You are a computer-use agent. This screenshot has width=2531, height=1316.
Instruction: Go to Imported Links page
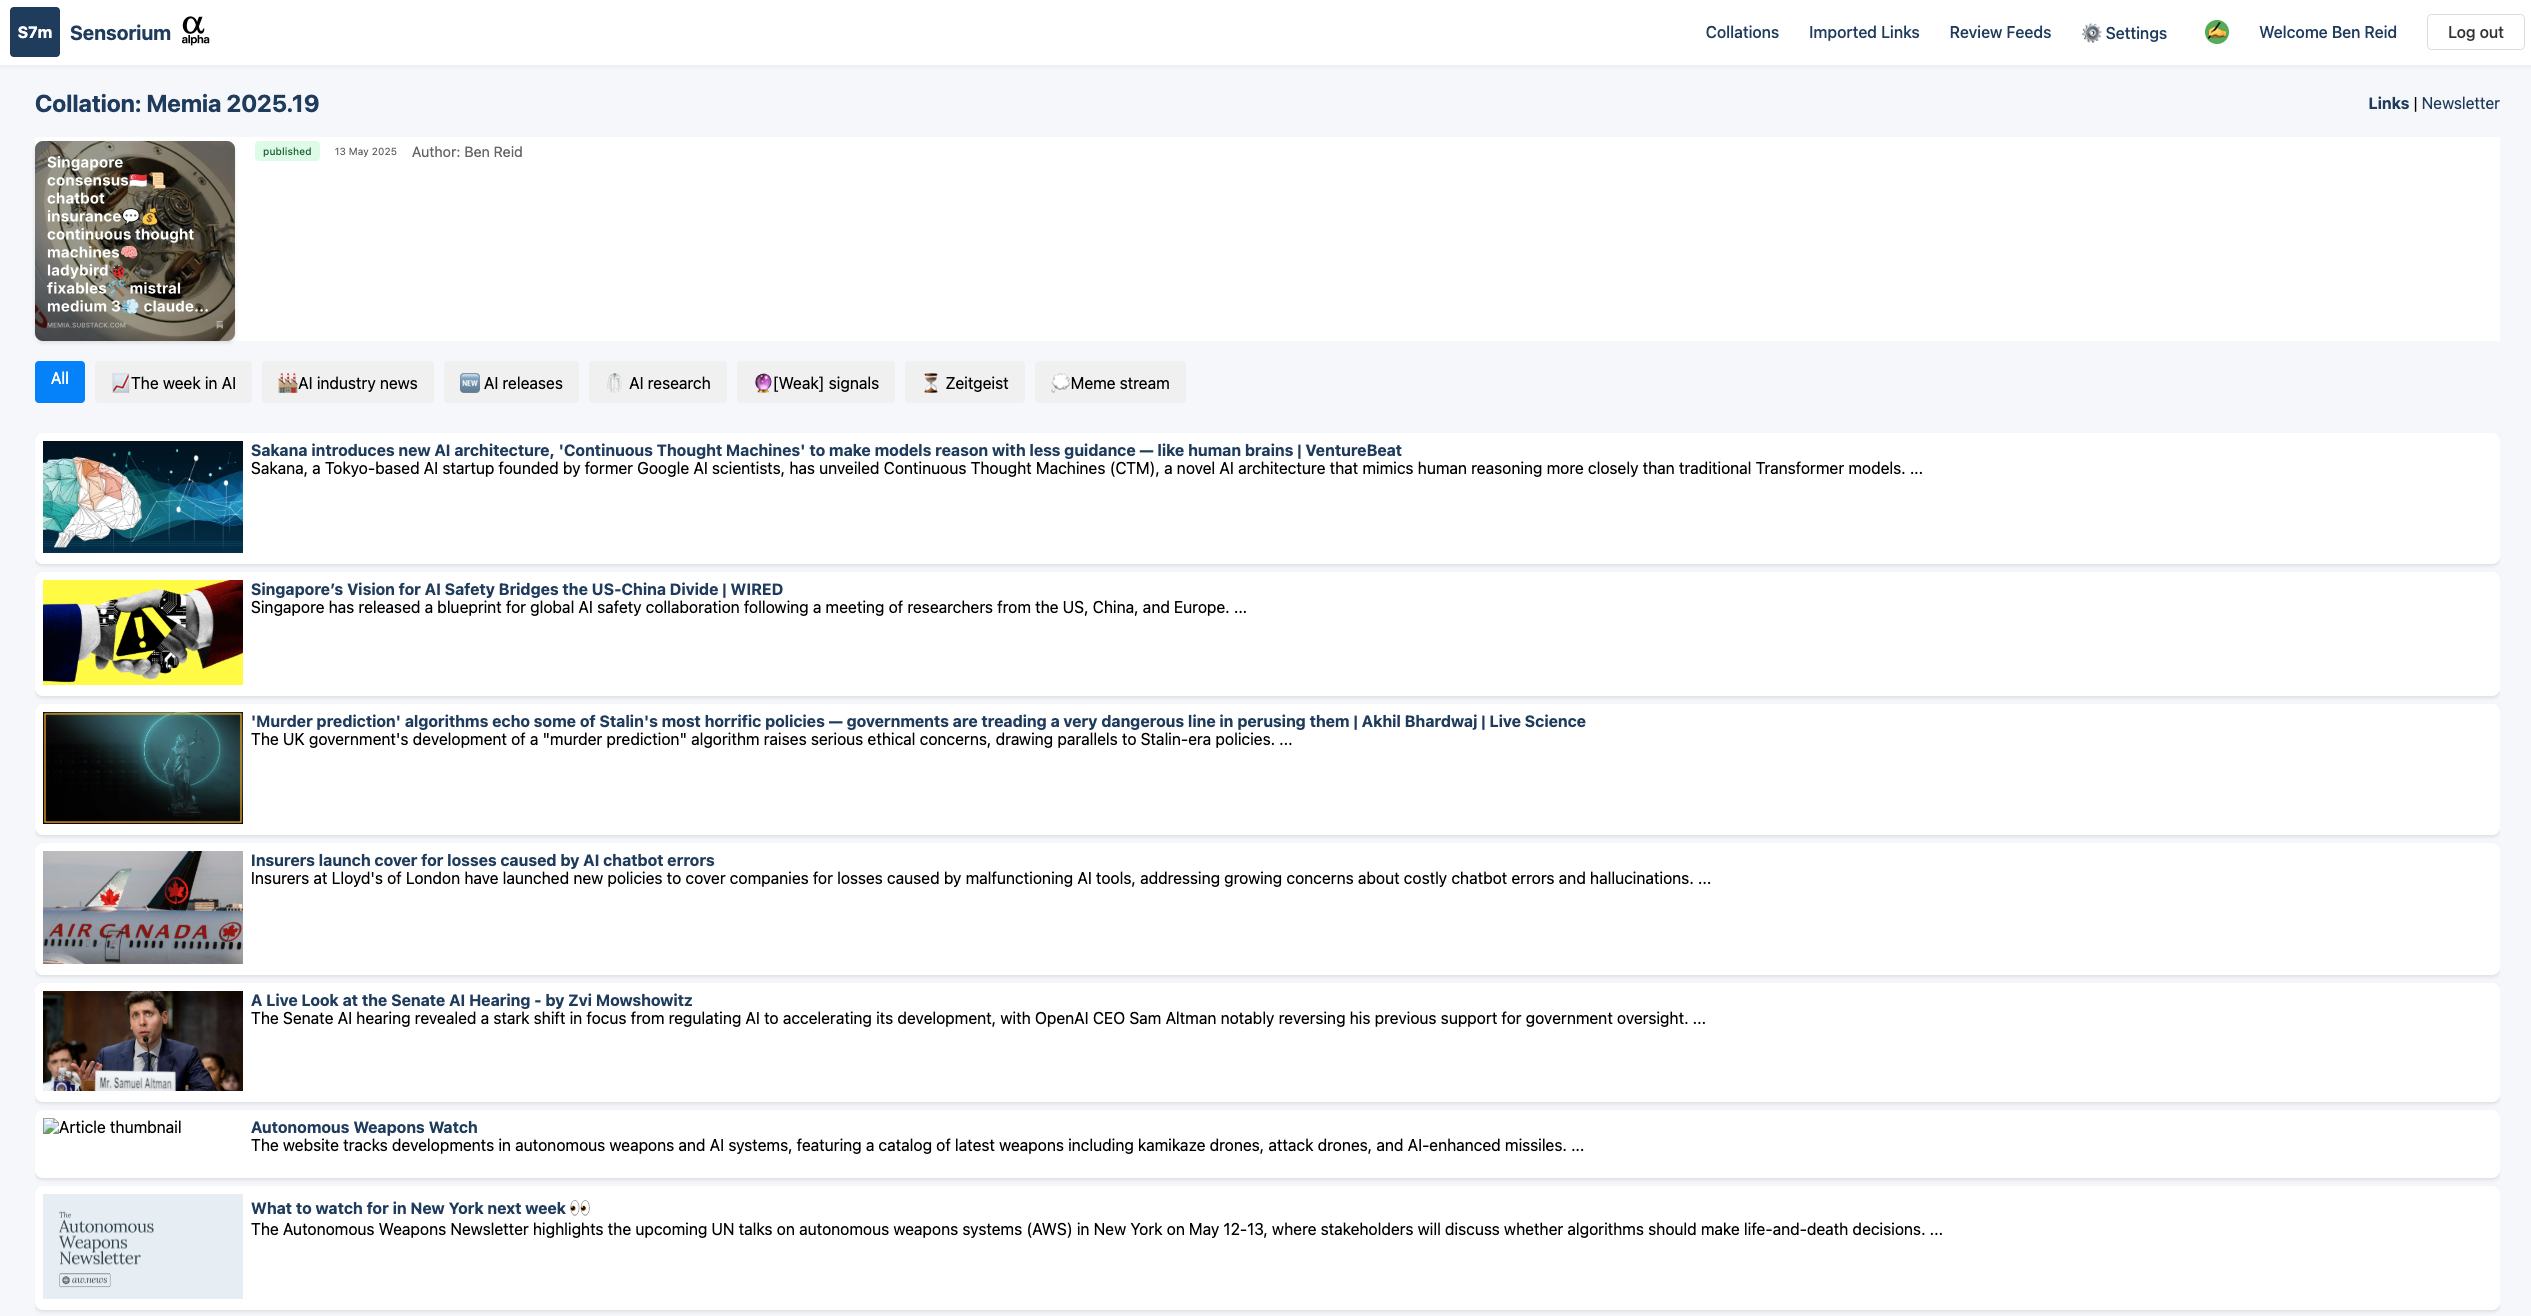1863,32
